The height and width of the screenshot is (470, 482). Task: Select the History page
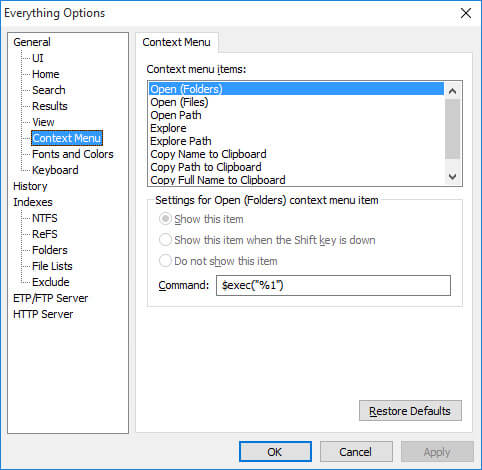pyautogui.click(x=30, y=186)
